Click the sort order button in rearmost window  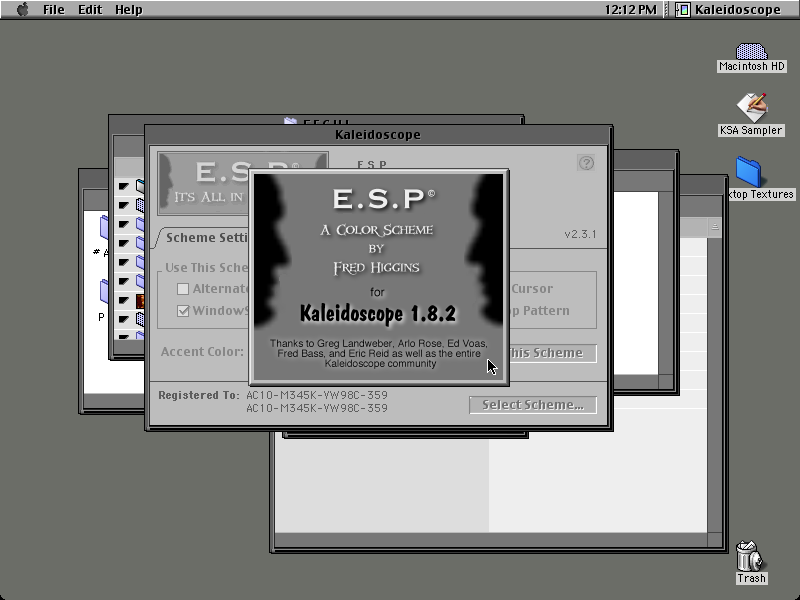715,227
